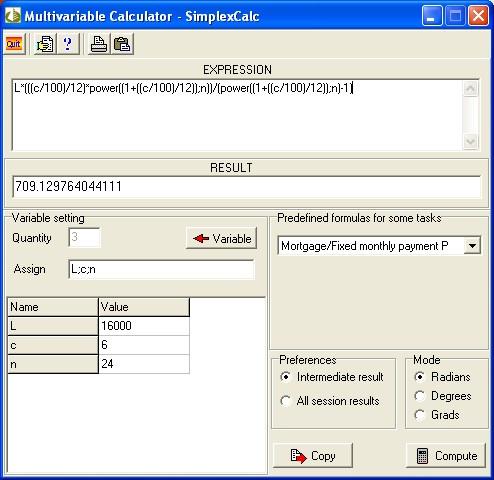Click expression scrollbar up arrow
The image size is (494, 480).
point(471,89)
